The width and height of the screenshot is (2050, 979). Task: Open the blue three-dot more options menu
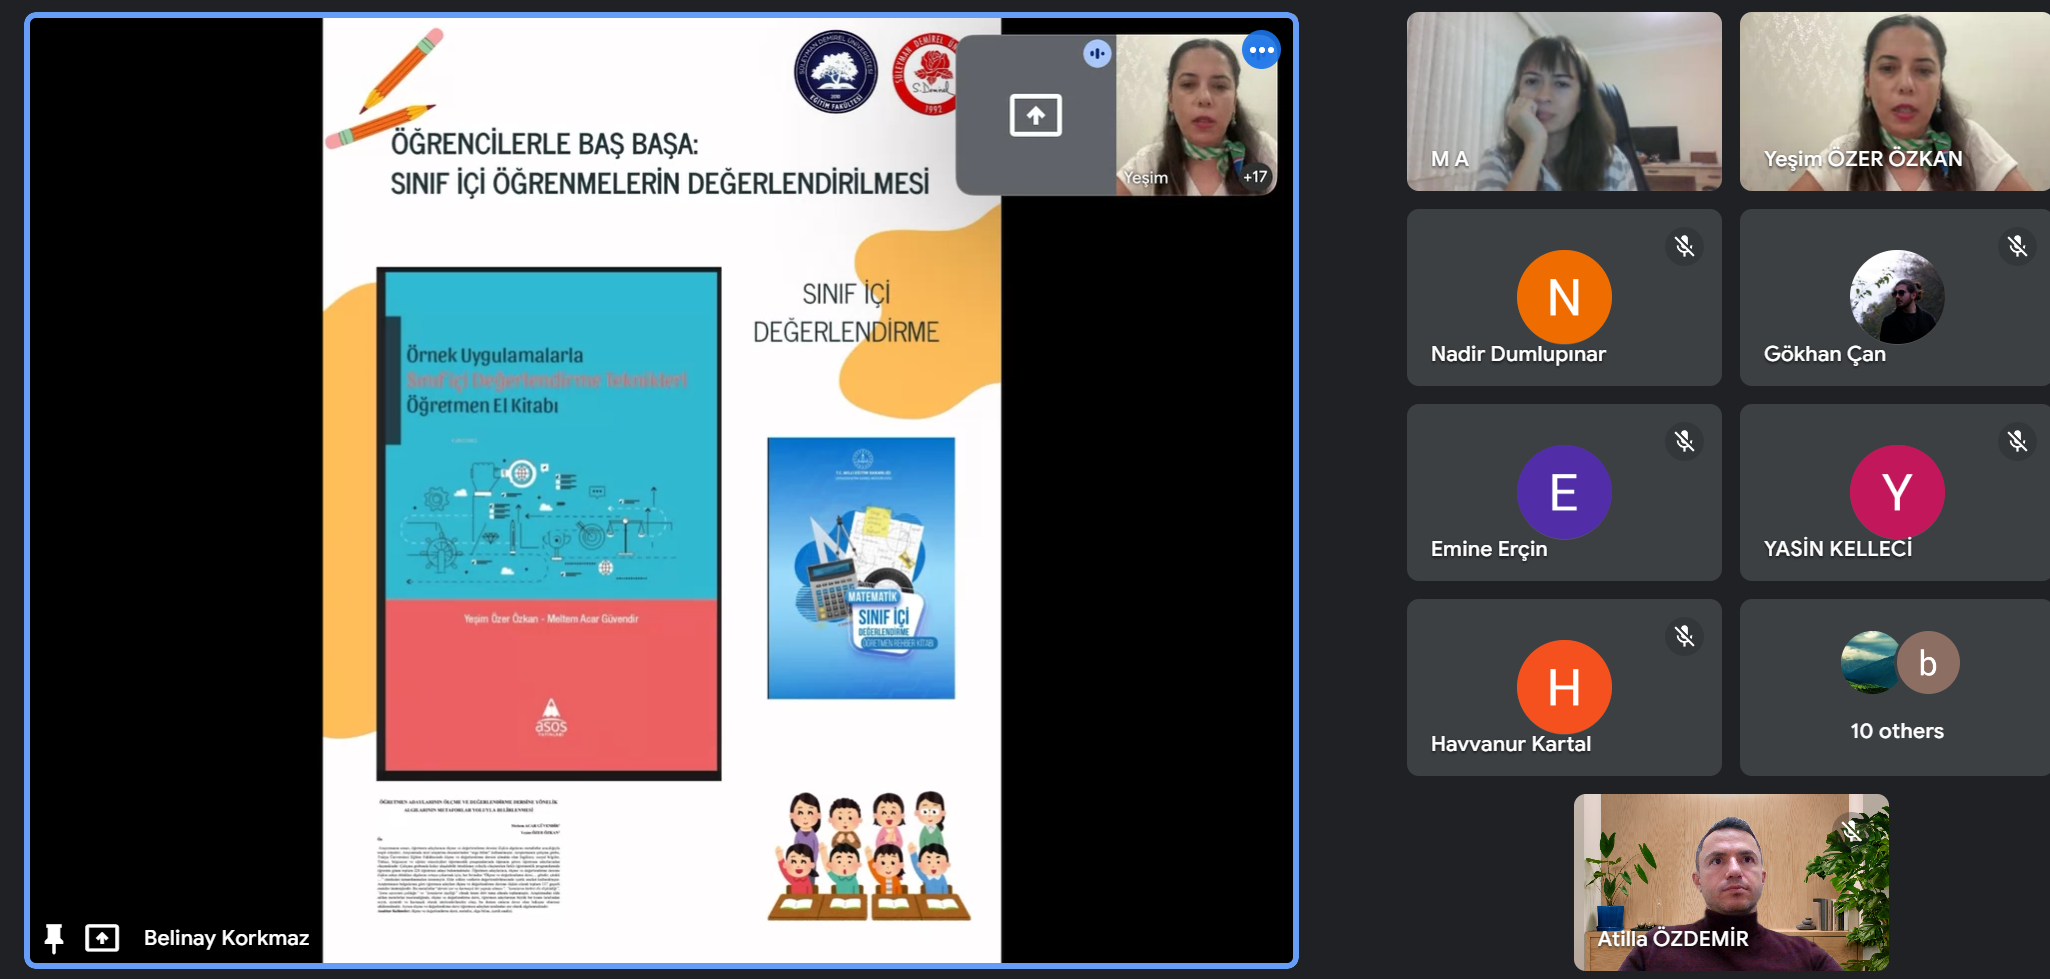(1261, 50)
